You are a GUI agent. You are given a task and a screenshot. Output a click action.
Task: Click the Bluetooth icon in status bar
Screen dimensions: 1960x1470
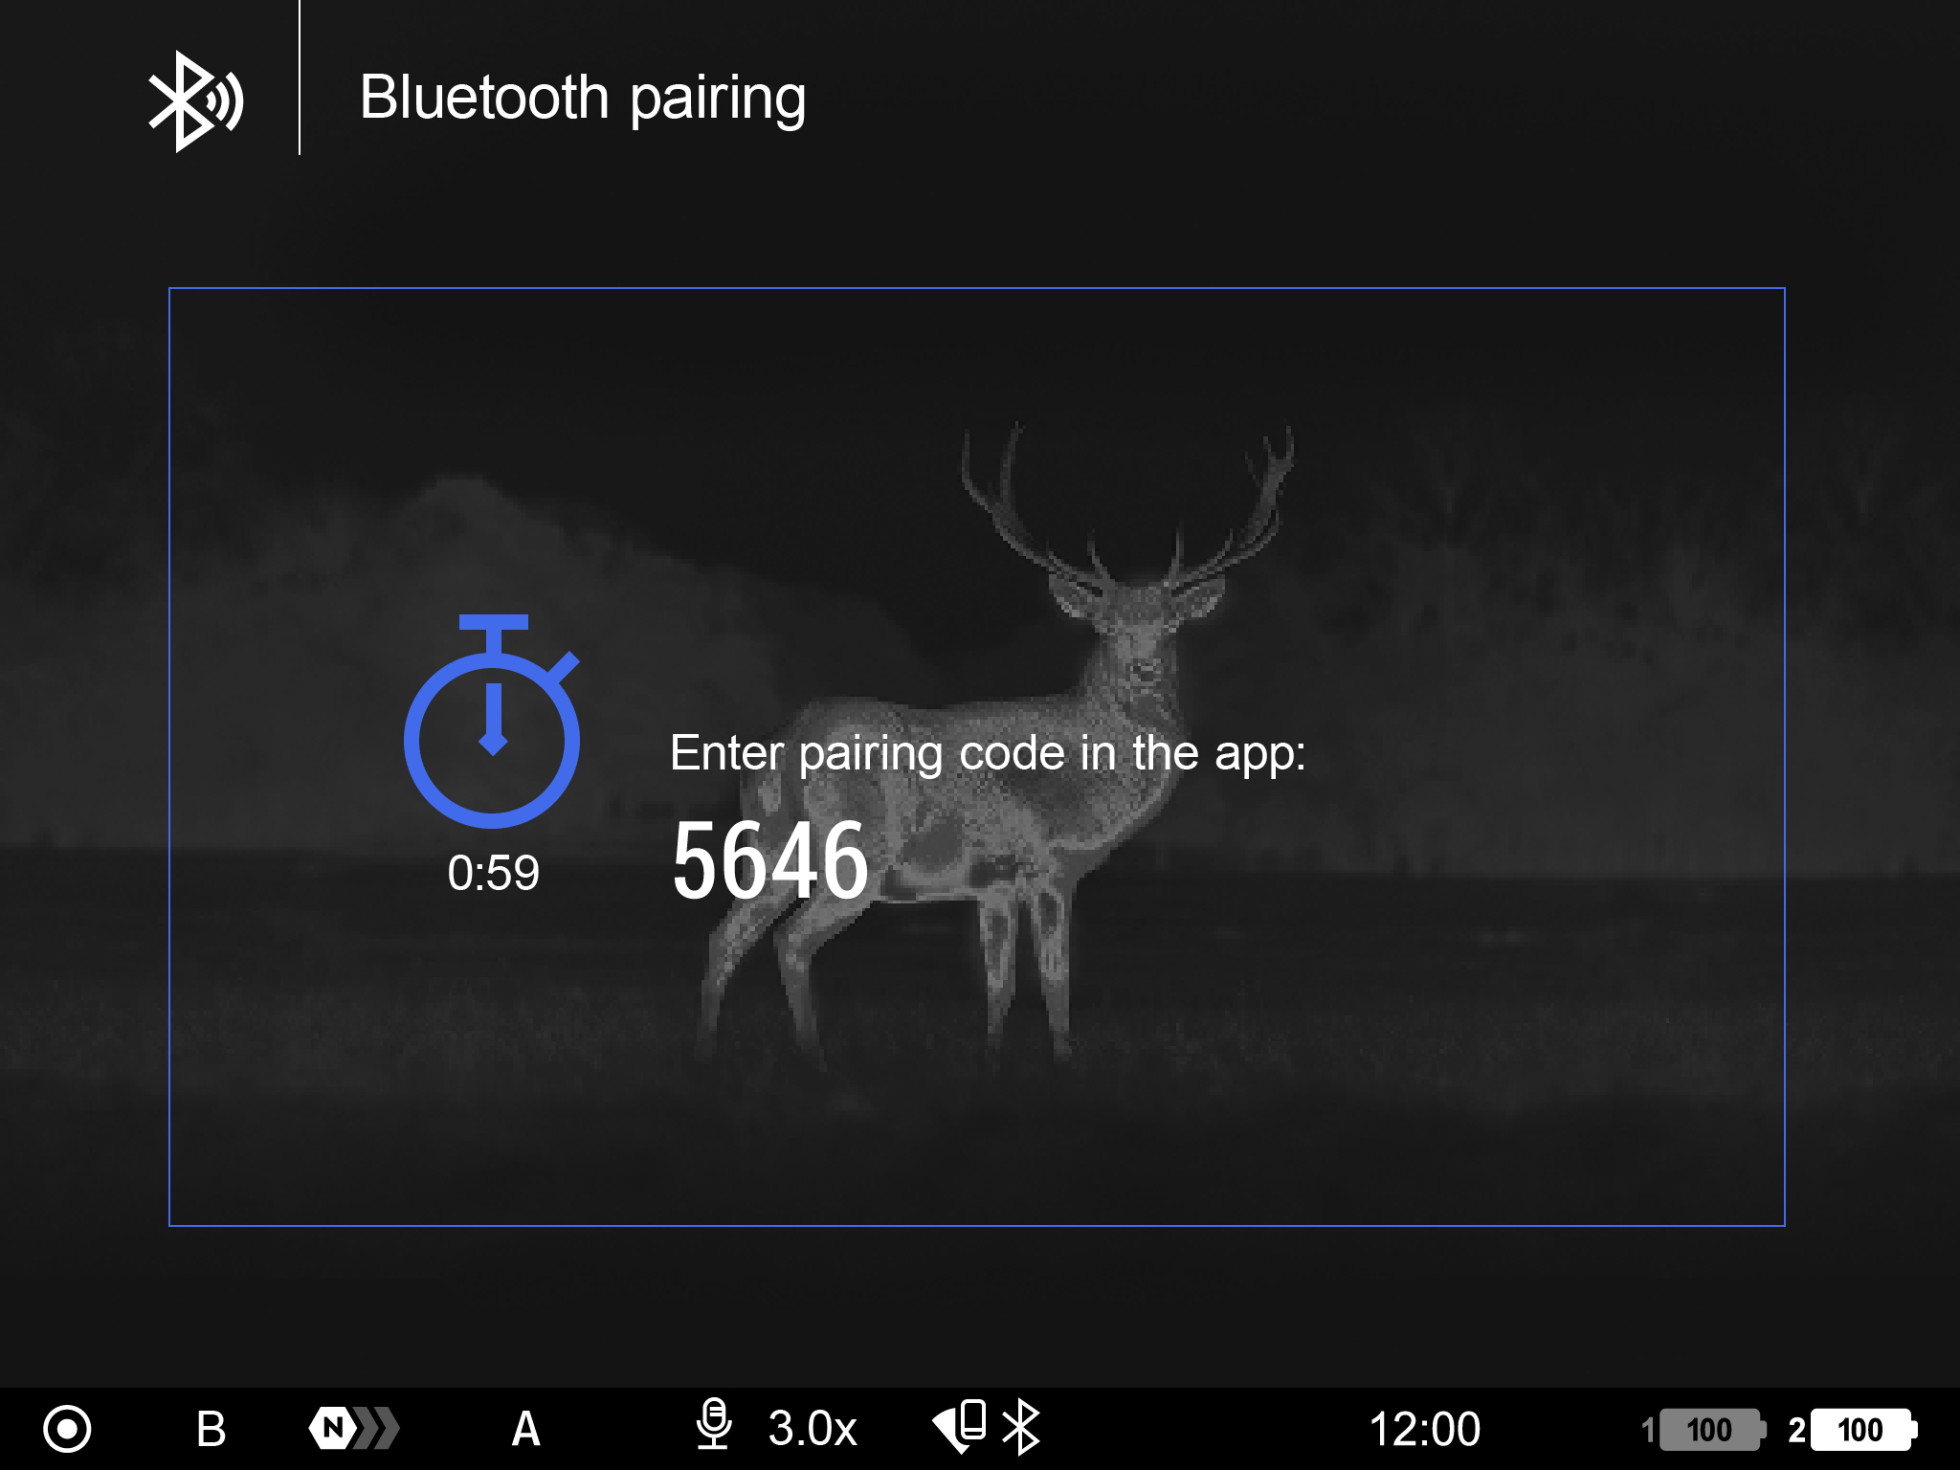click(1021, 1427)
